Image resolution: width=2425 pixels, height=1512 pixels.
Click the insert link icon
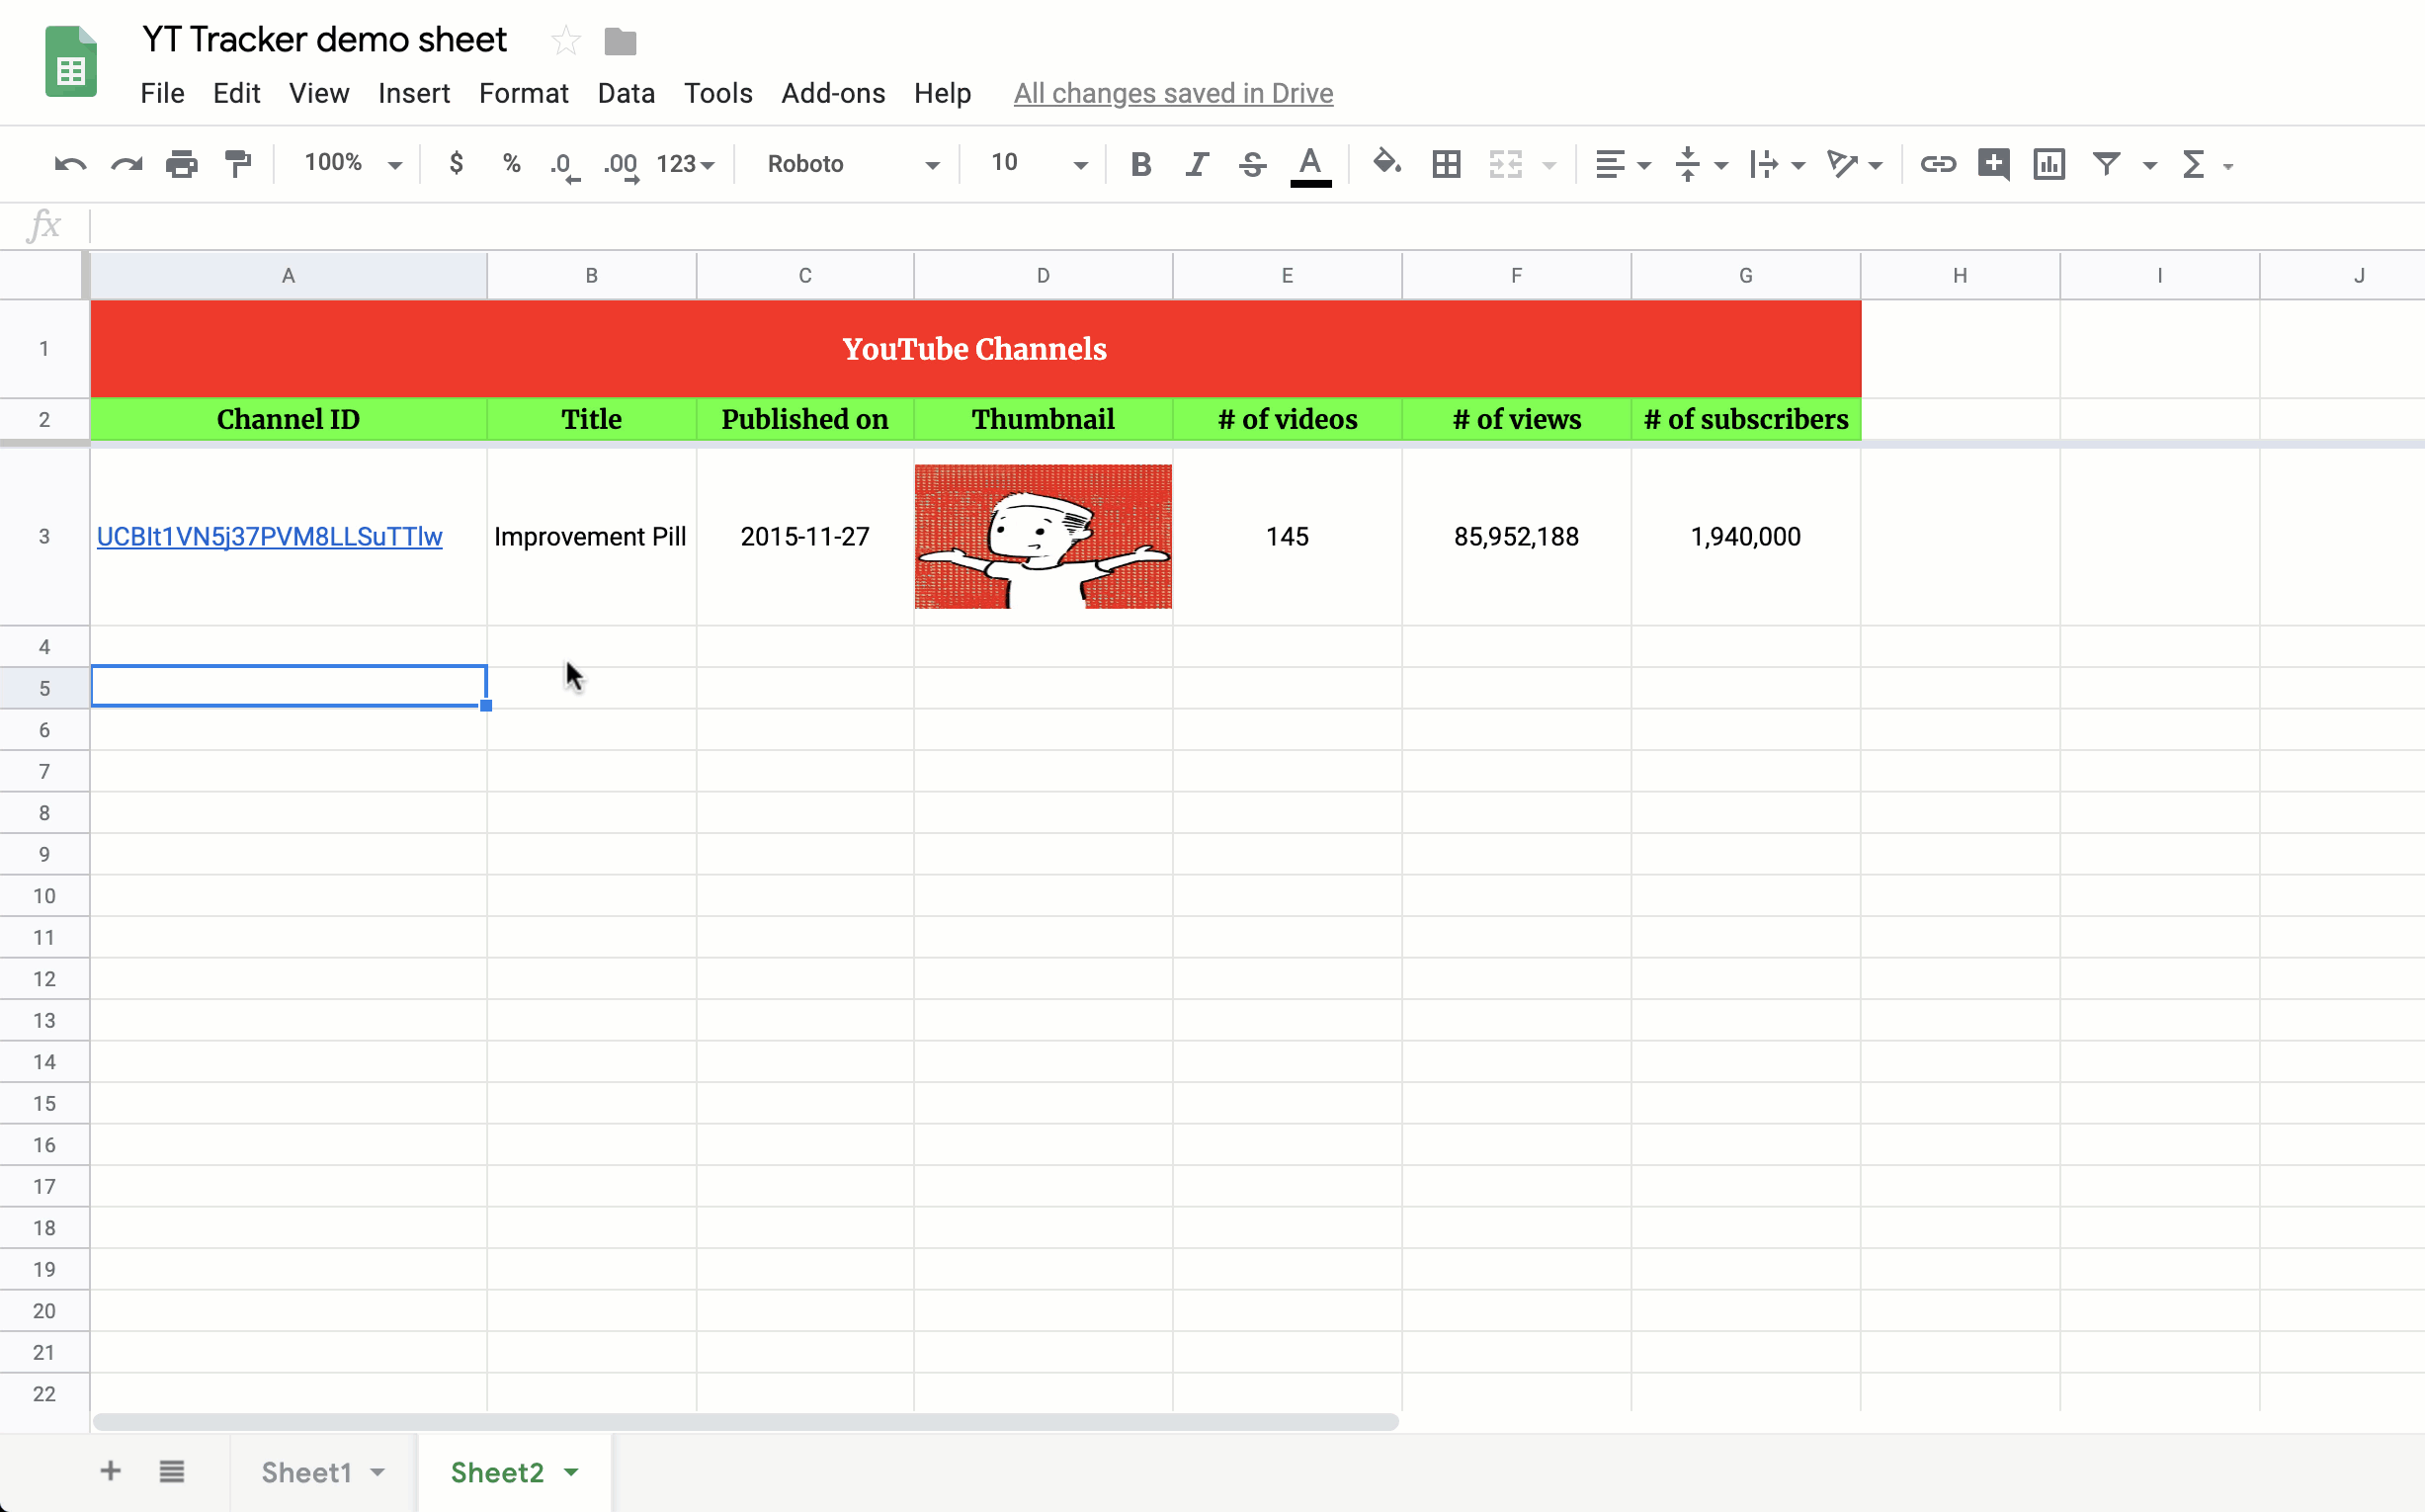[x=1937, y=164]
